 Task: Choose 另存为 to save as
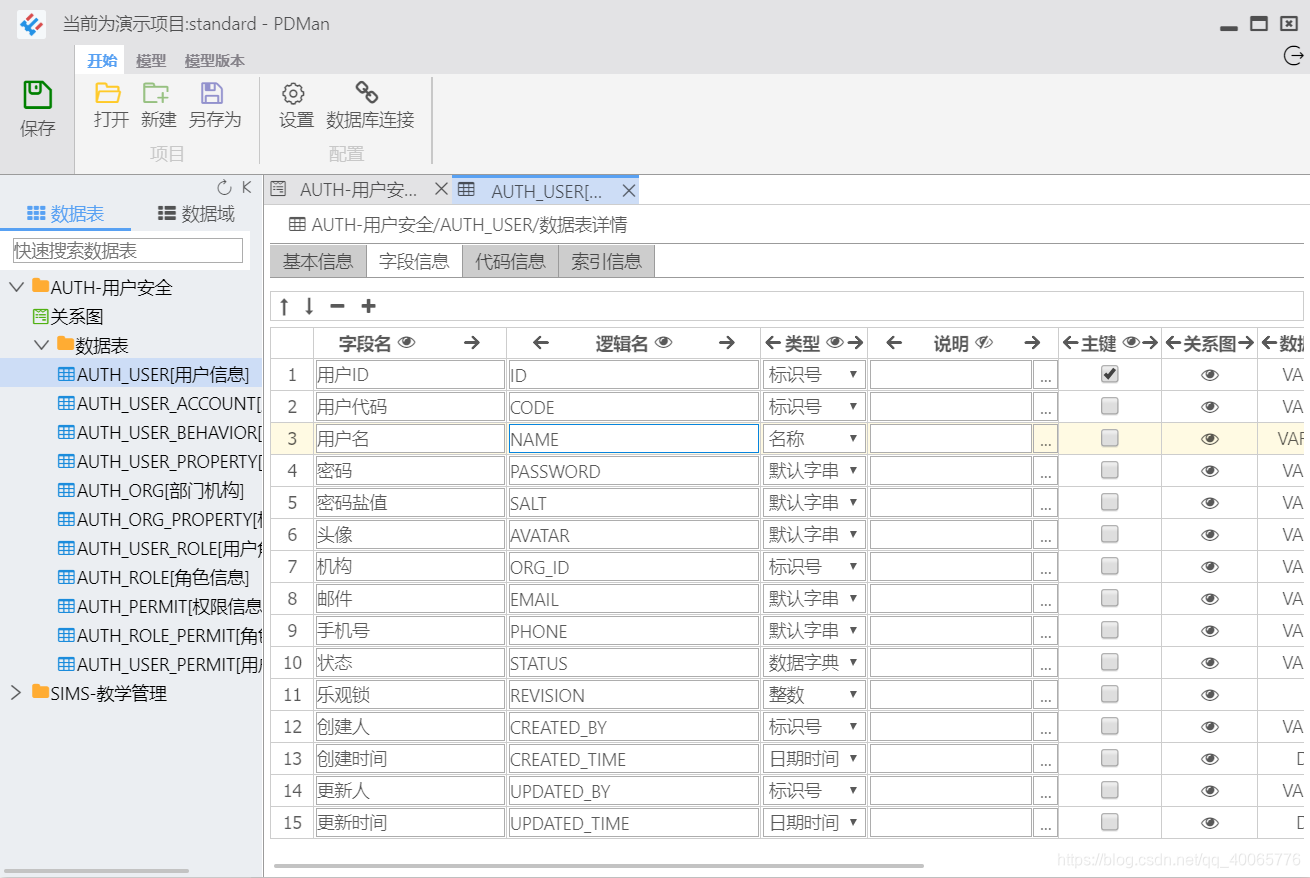point(214,106)
